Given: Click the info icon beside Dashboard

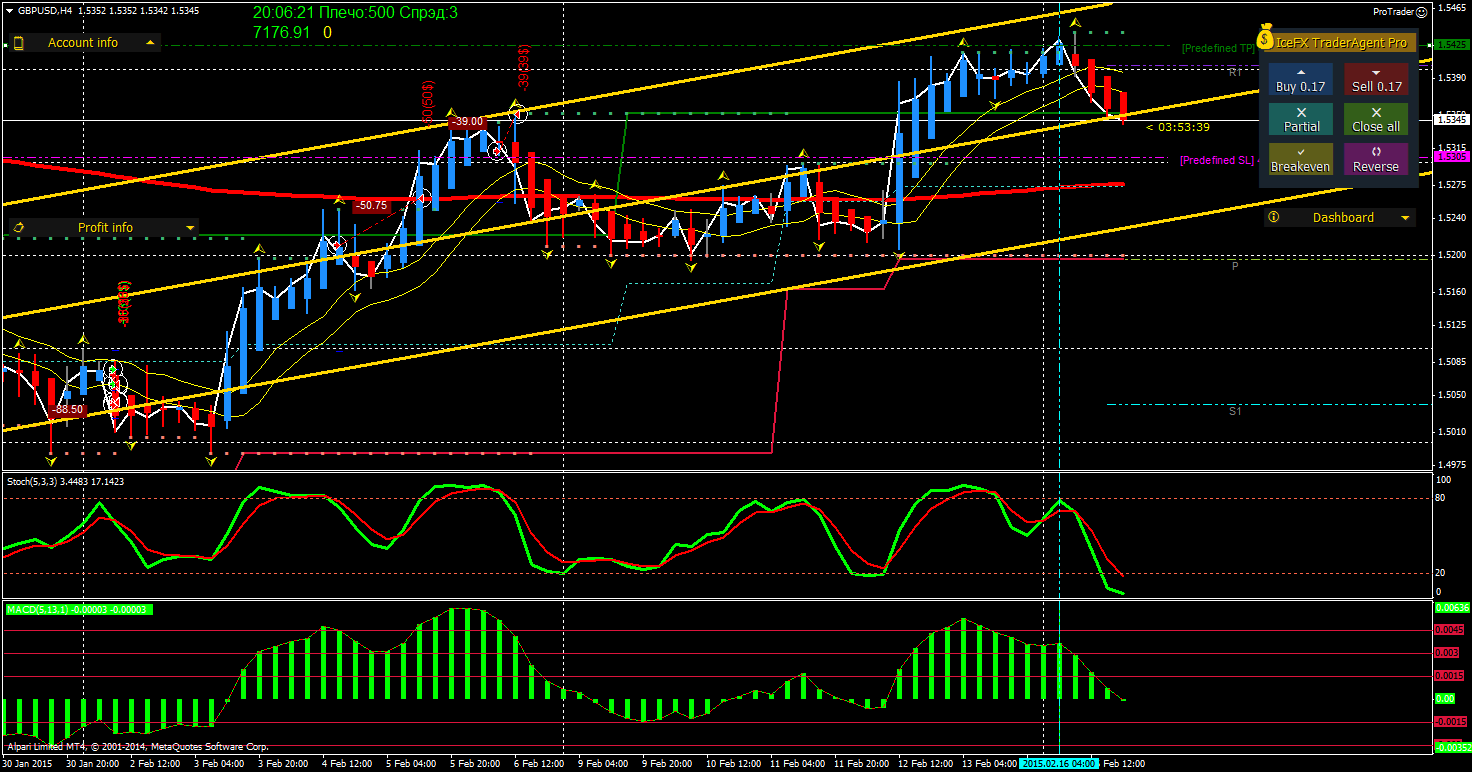Looking at the screenshot, I should (1273, 217).
